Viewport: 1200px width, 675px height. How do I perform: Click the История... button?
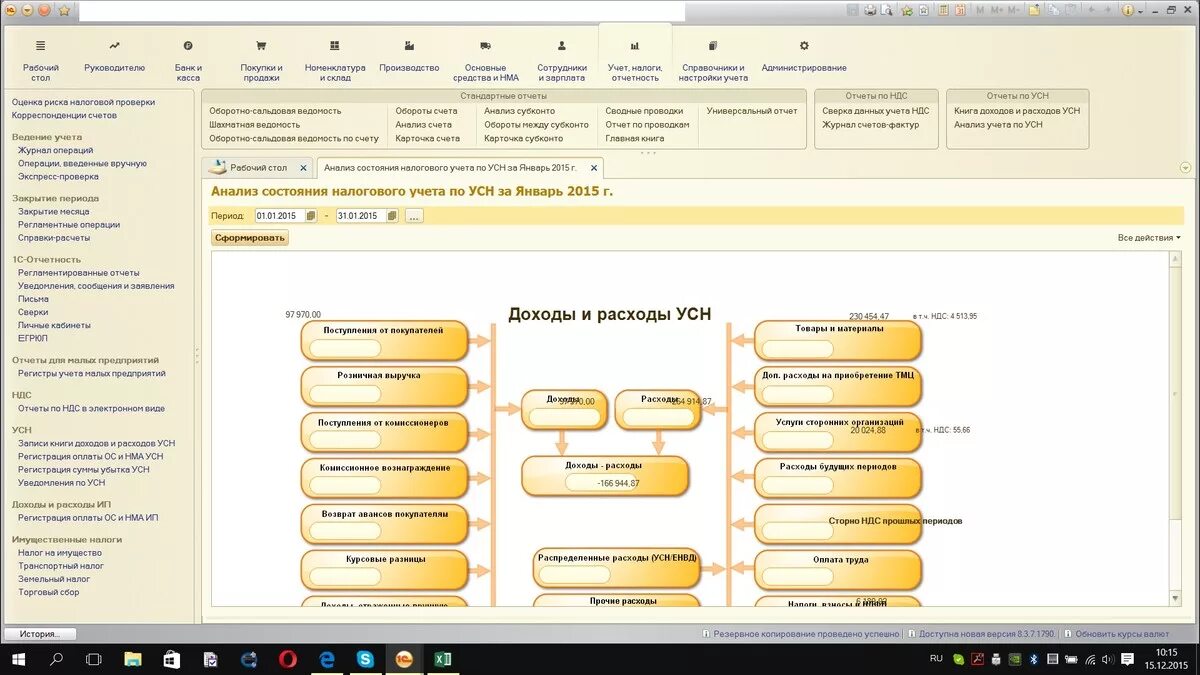point(40,634)
